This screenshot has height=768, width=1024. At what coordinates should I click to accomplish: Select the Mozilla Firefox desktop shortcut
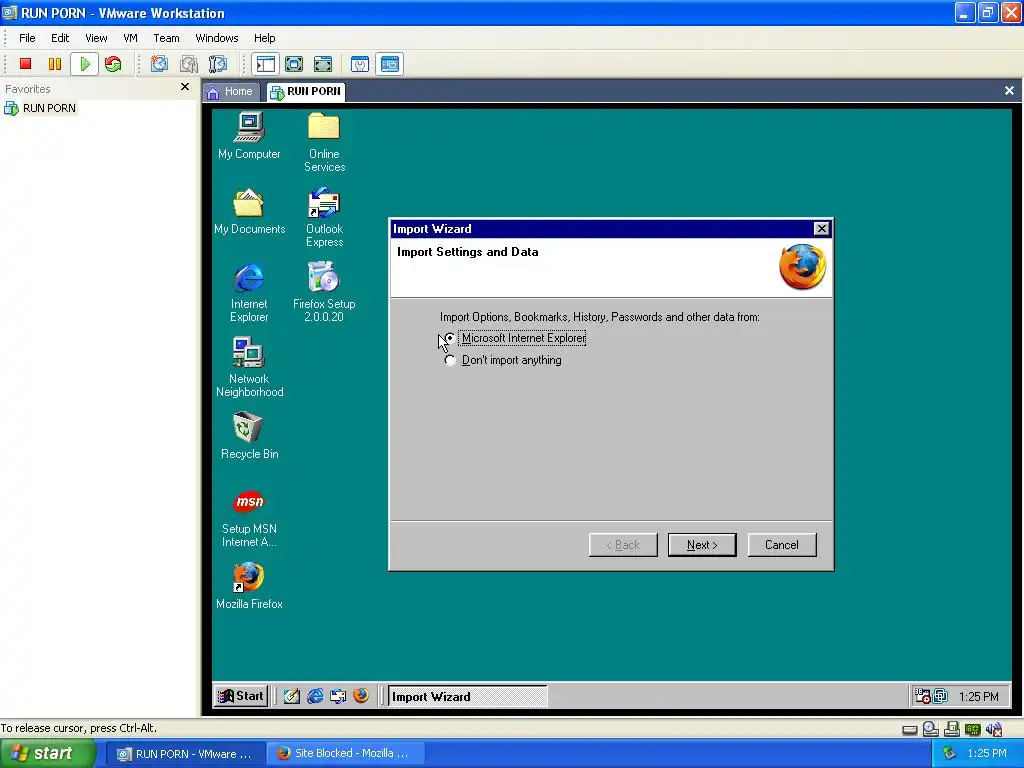(249, 586)
